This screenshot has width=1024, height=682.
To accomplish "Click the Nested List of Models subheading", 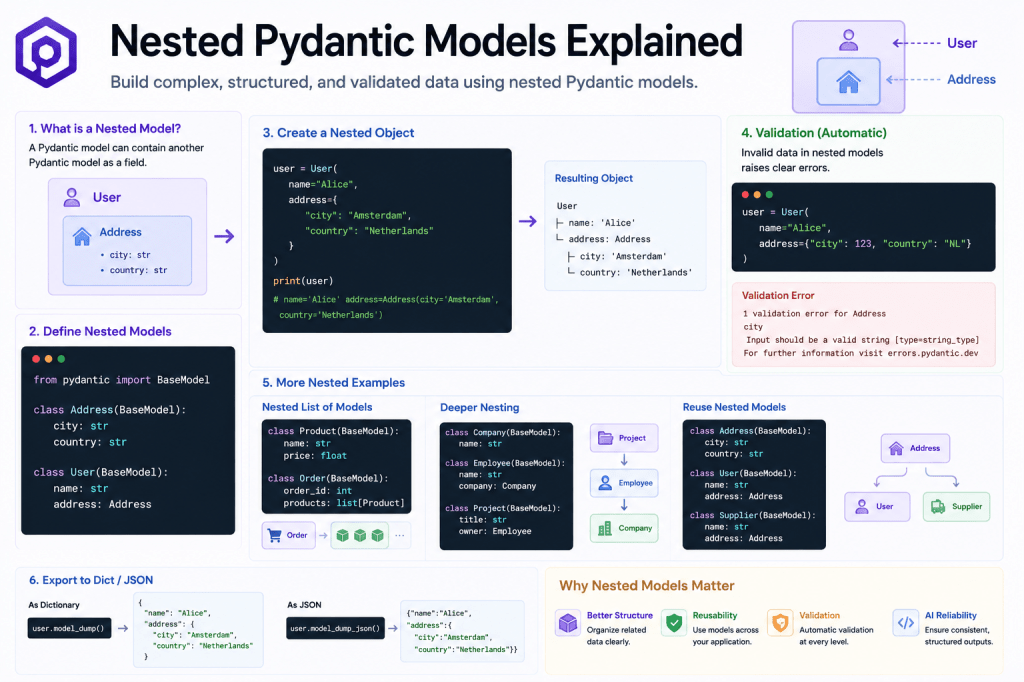I will 317,407.
